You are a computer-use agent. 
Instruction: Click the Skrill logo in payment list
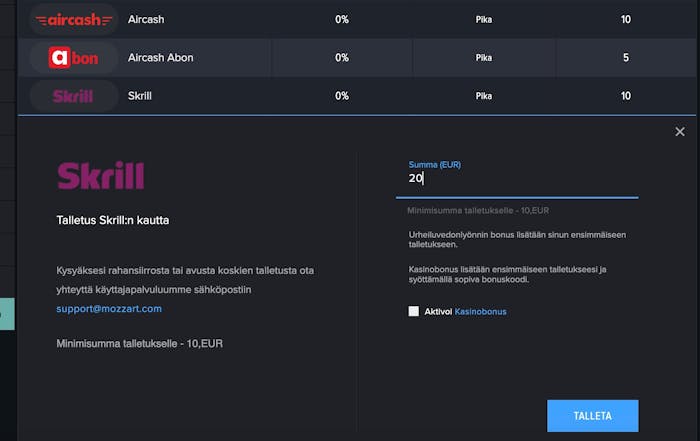pyautogui.click(x=73, y=96)
